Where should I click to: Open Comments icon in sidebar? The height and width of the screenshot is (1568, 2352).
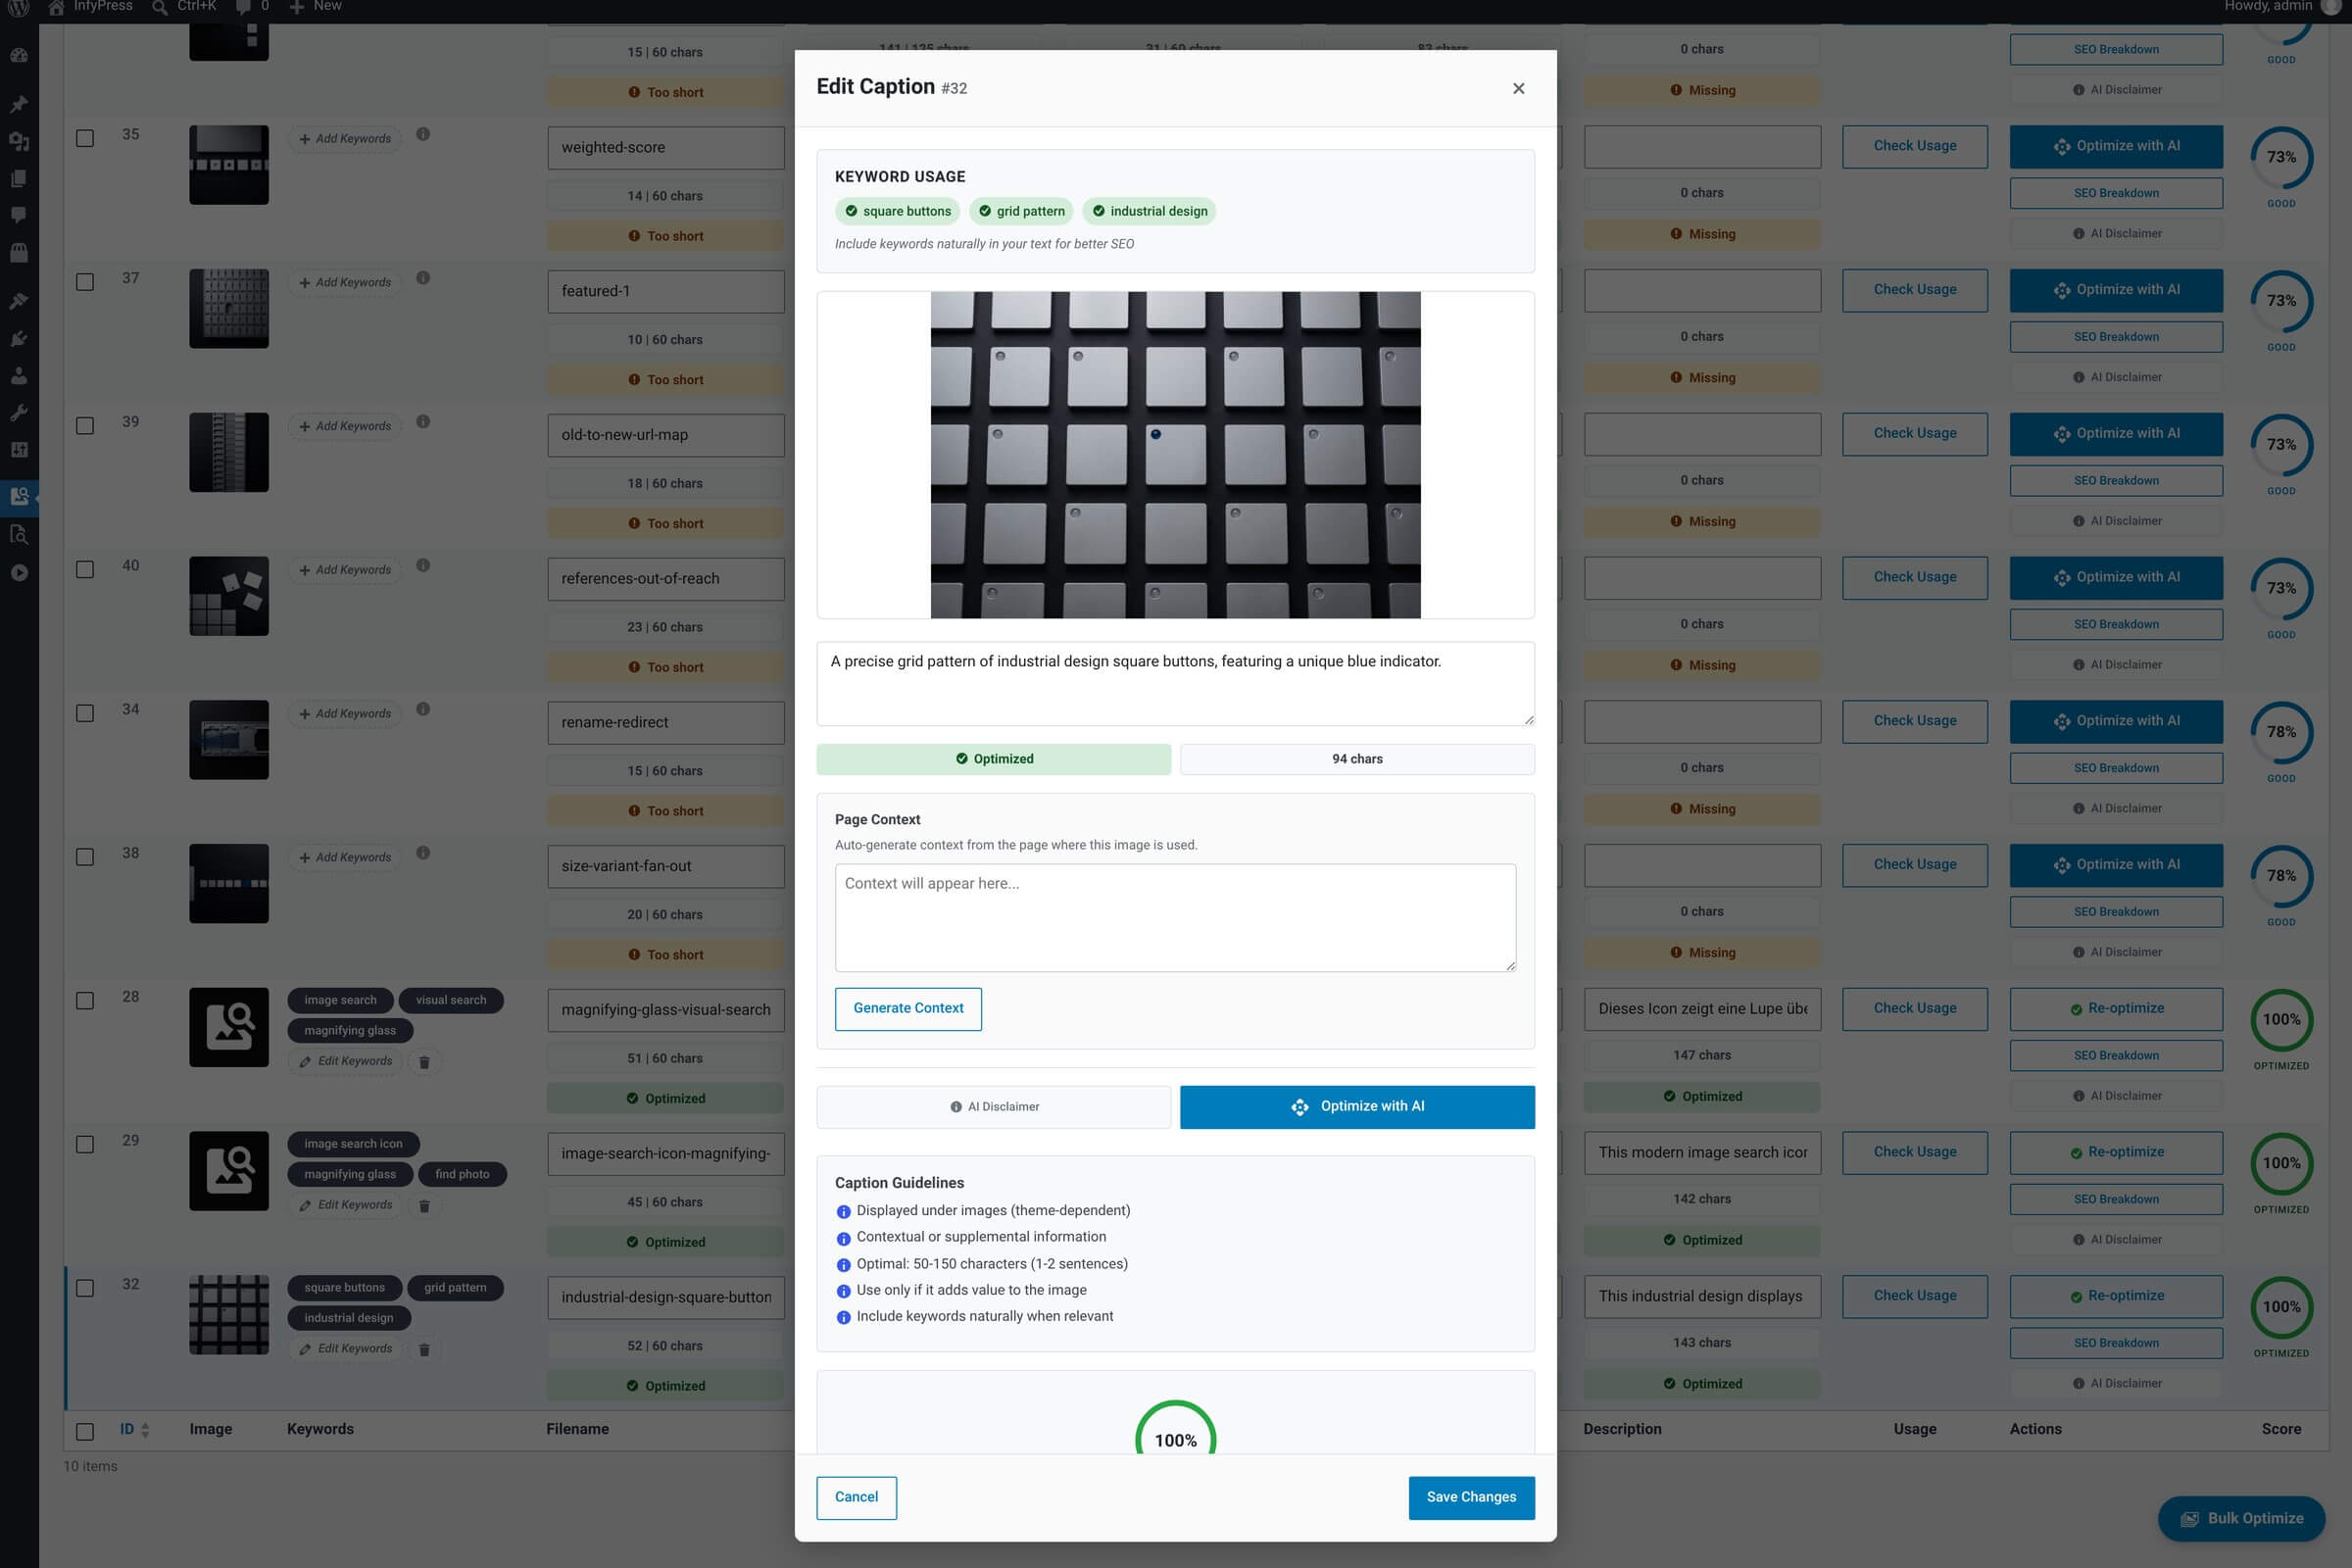[x=19, y=215]
